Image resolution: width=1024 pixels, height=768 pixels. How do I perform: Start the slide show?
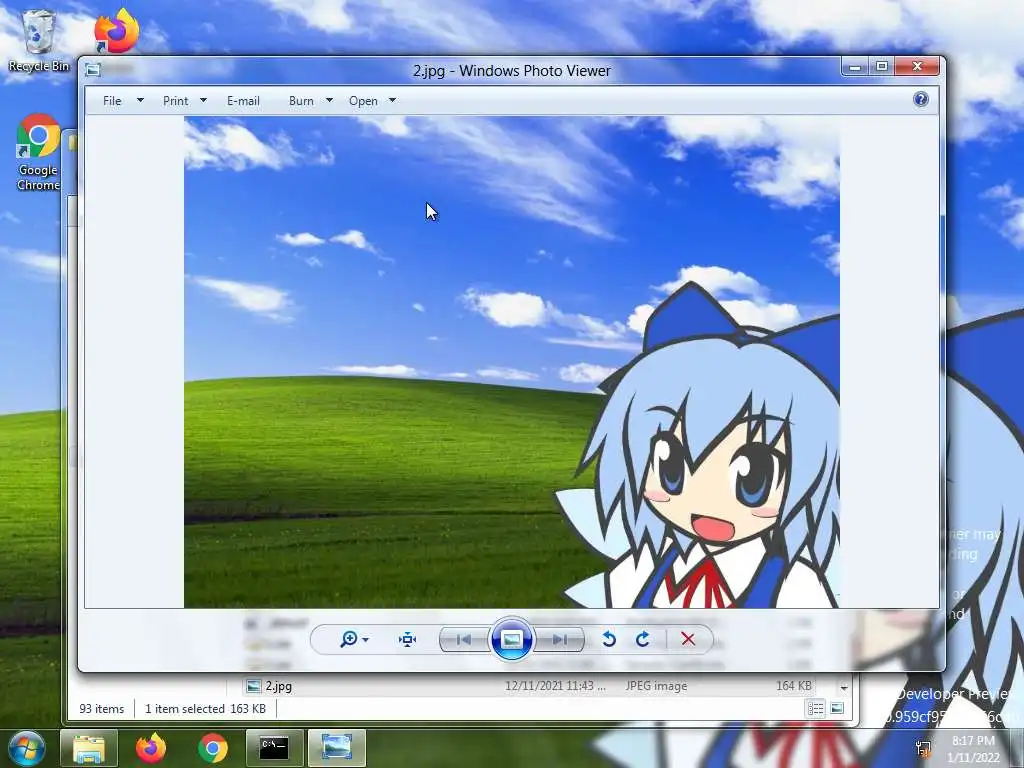pos(511,639)
